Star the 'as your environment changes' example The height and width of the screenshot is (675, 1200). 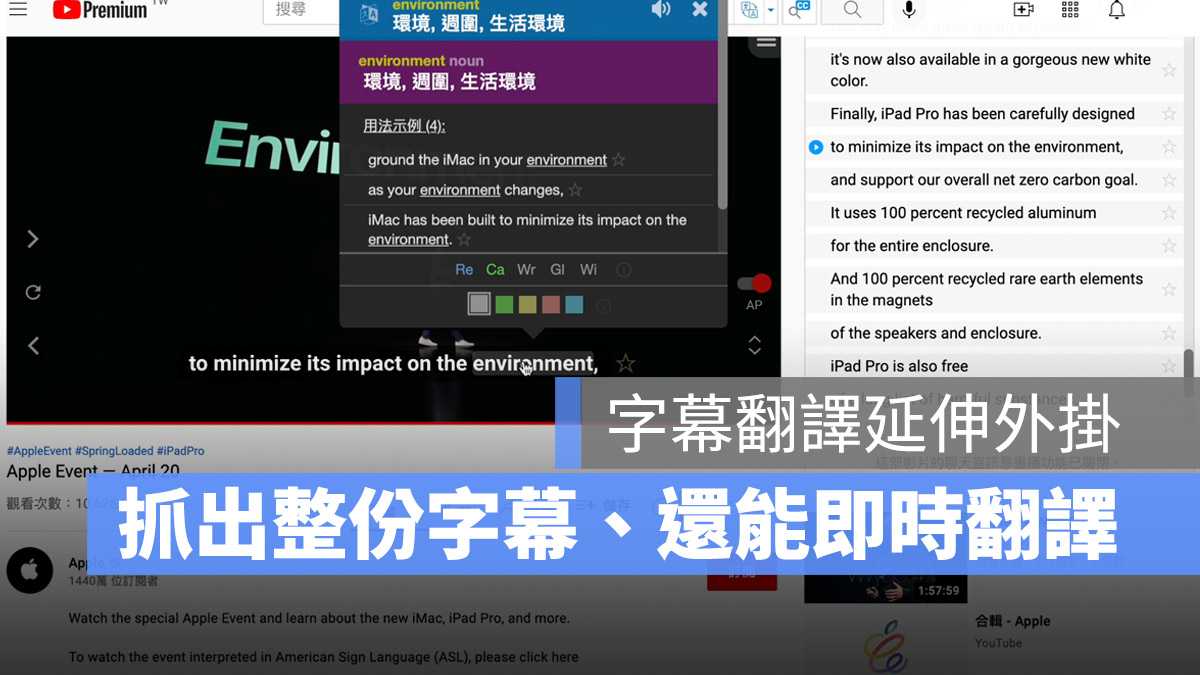point(575,190)
